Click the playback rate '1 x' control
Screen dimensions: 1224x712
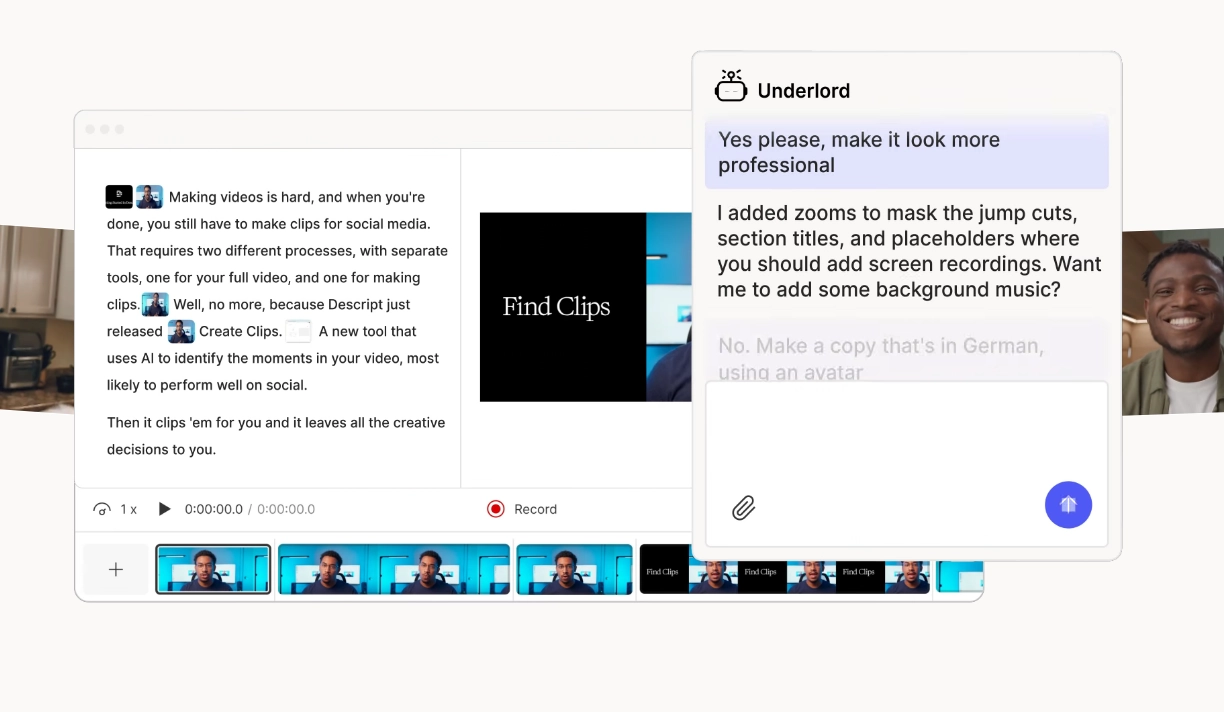point(128,509)
